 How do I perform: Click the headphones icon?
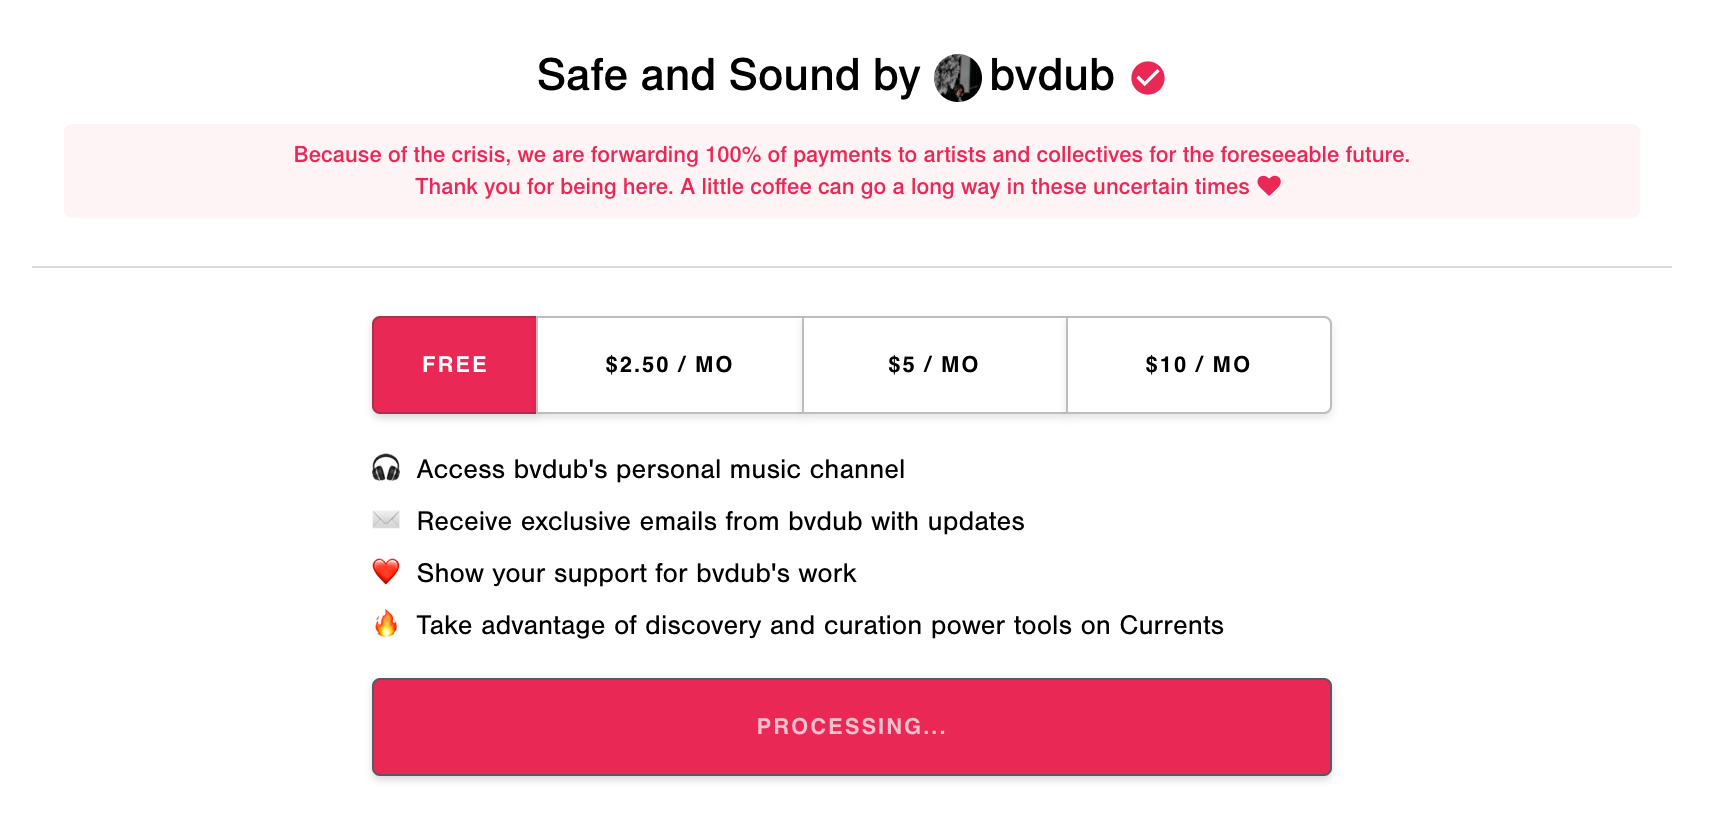coord(386,468)
